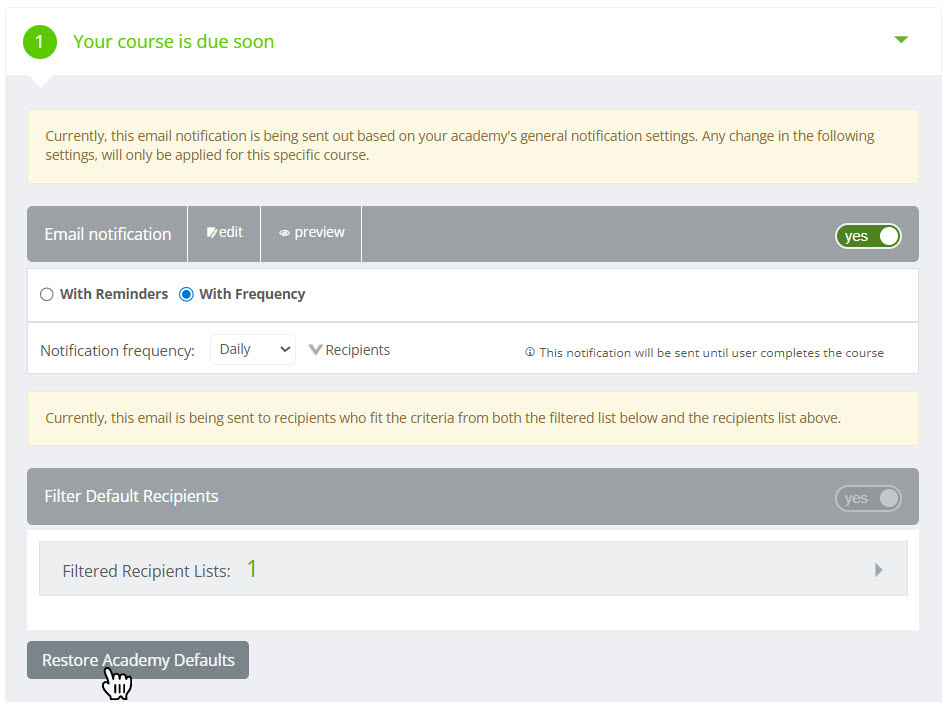Toggle the Filter Default Recipients switch
This screenshot has height=705, width=942.
click(x=868, y=498)
